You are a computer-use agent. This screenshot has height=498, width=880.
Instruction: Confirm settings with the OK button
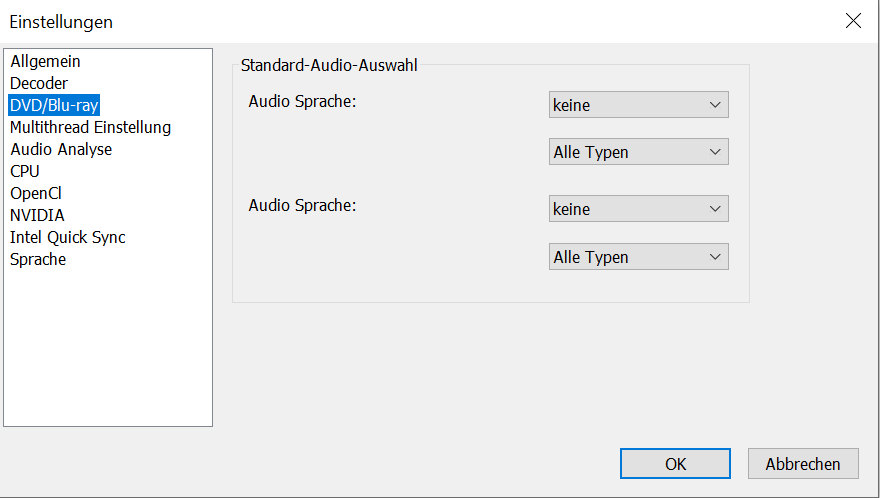[675, 464]
